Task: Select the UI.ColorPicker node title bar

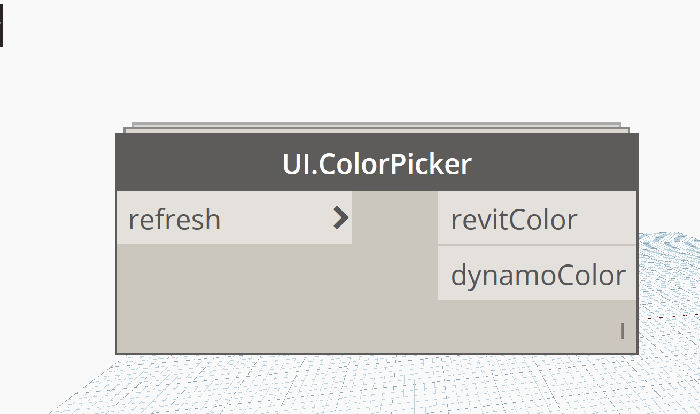Action: (x=376, y=163)
